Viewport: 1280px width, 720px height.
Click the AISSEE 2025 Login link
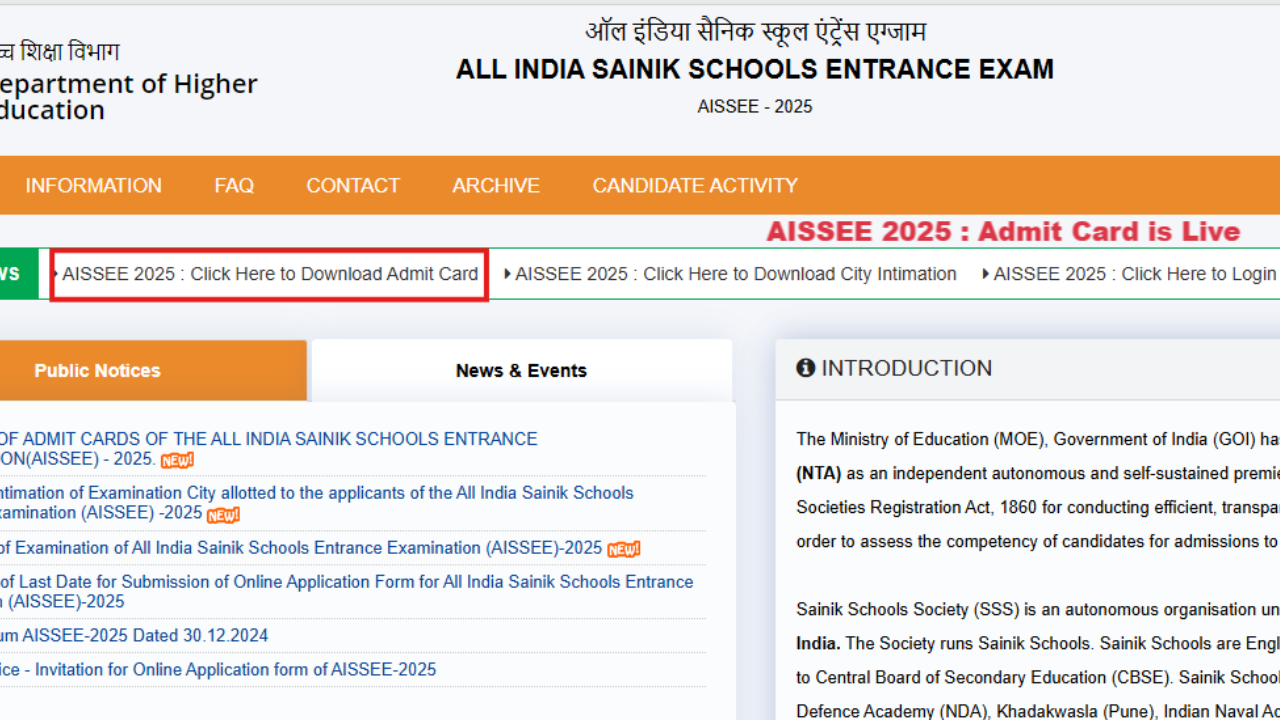(1135, 273)
